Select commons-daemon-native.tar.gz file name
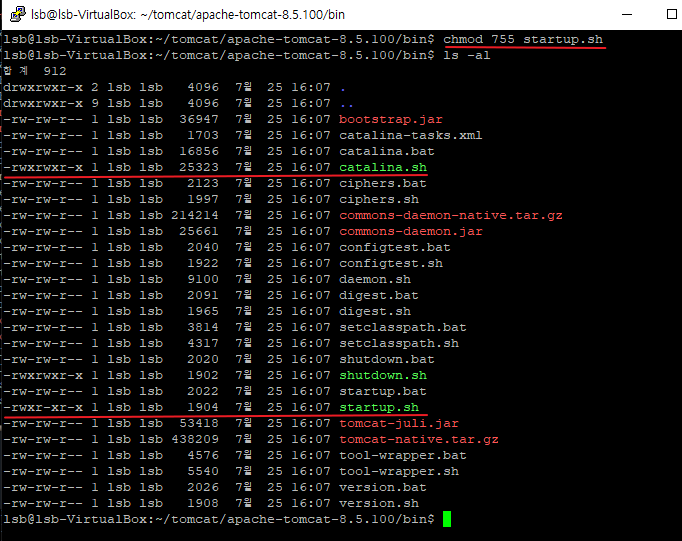The image size is (682, 541). (x=451, y=215)
